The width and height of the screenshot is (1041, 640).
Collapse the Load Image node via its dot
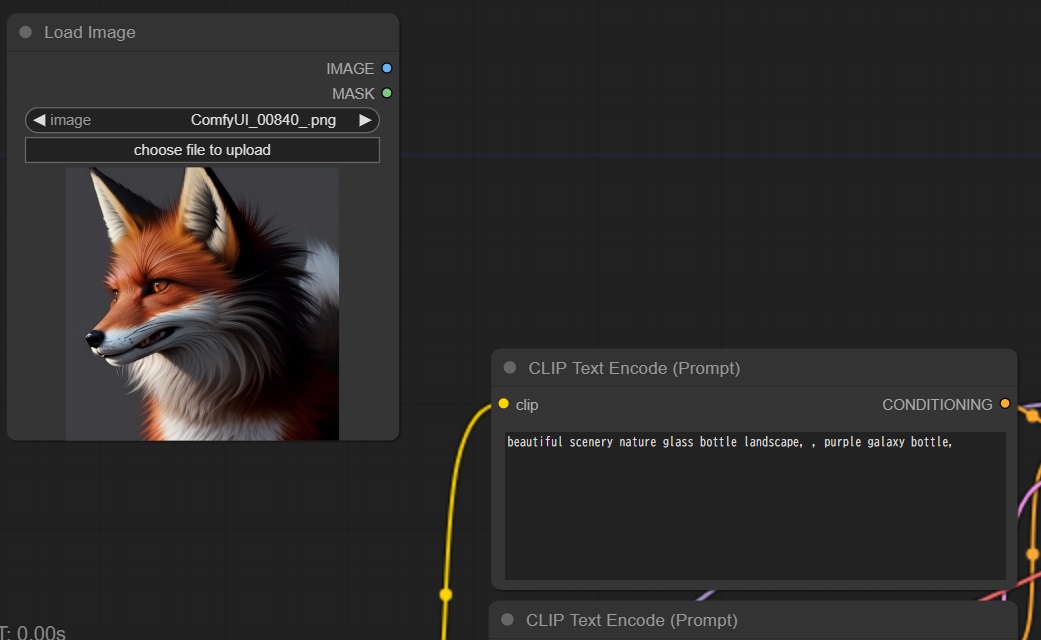26,32
